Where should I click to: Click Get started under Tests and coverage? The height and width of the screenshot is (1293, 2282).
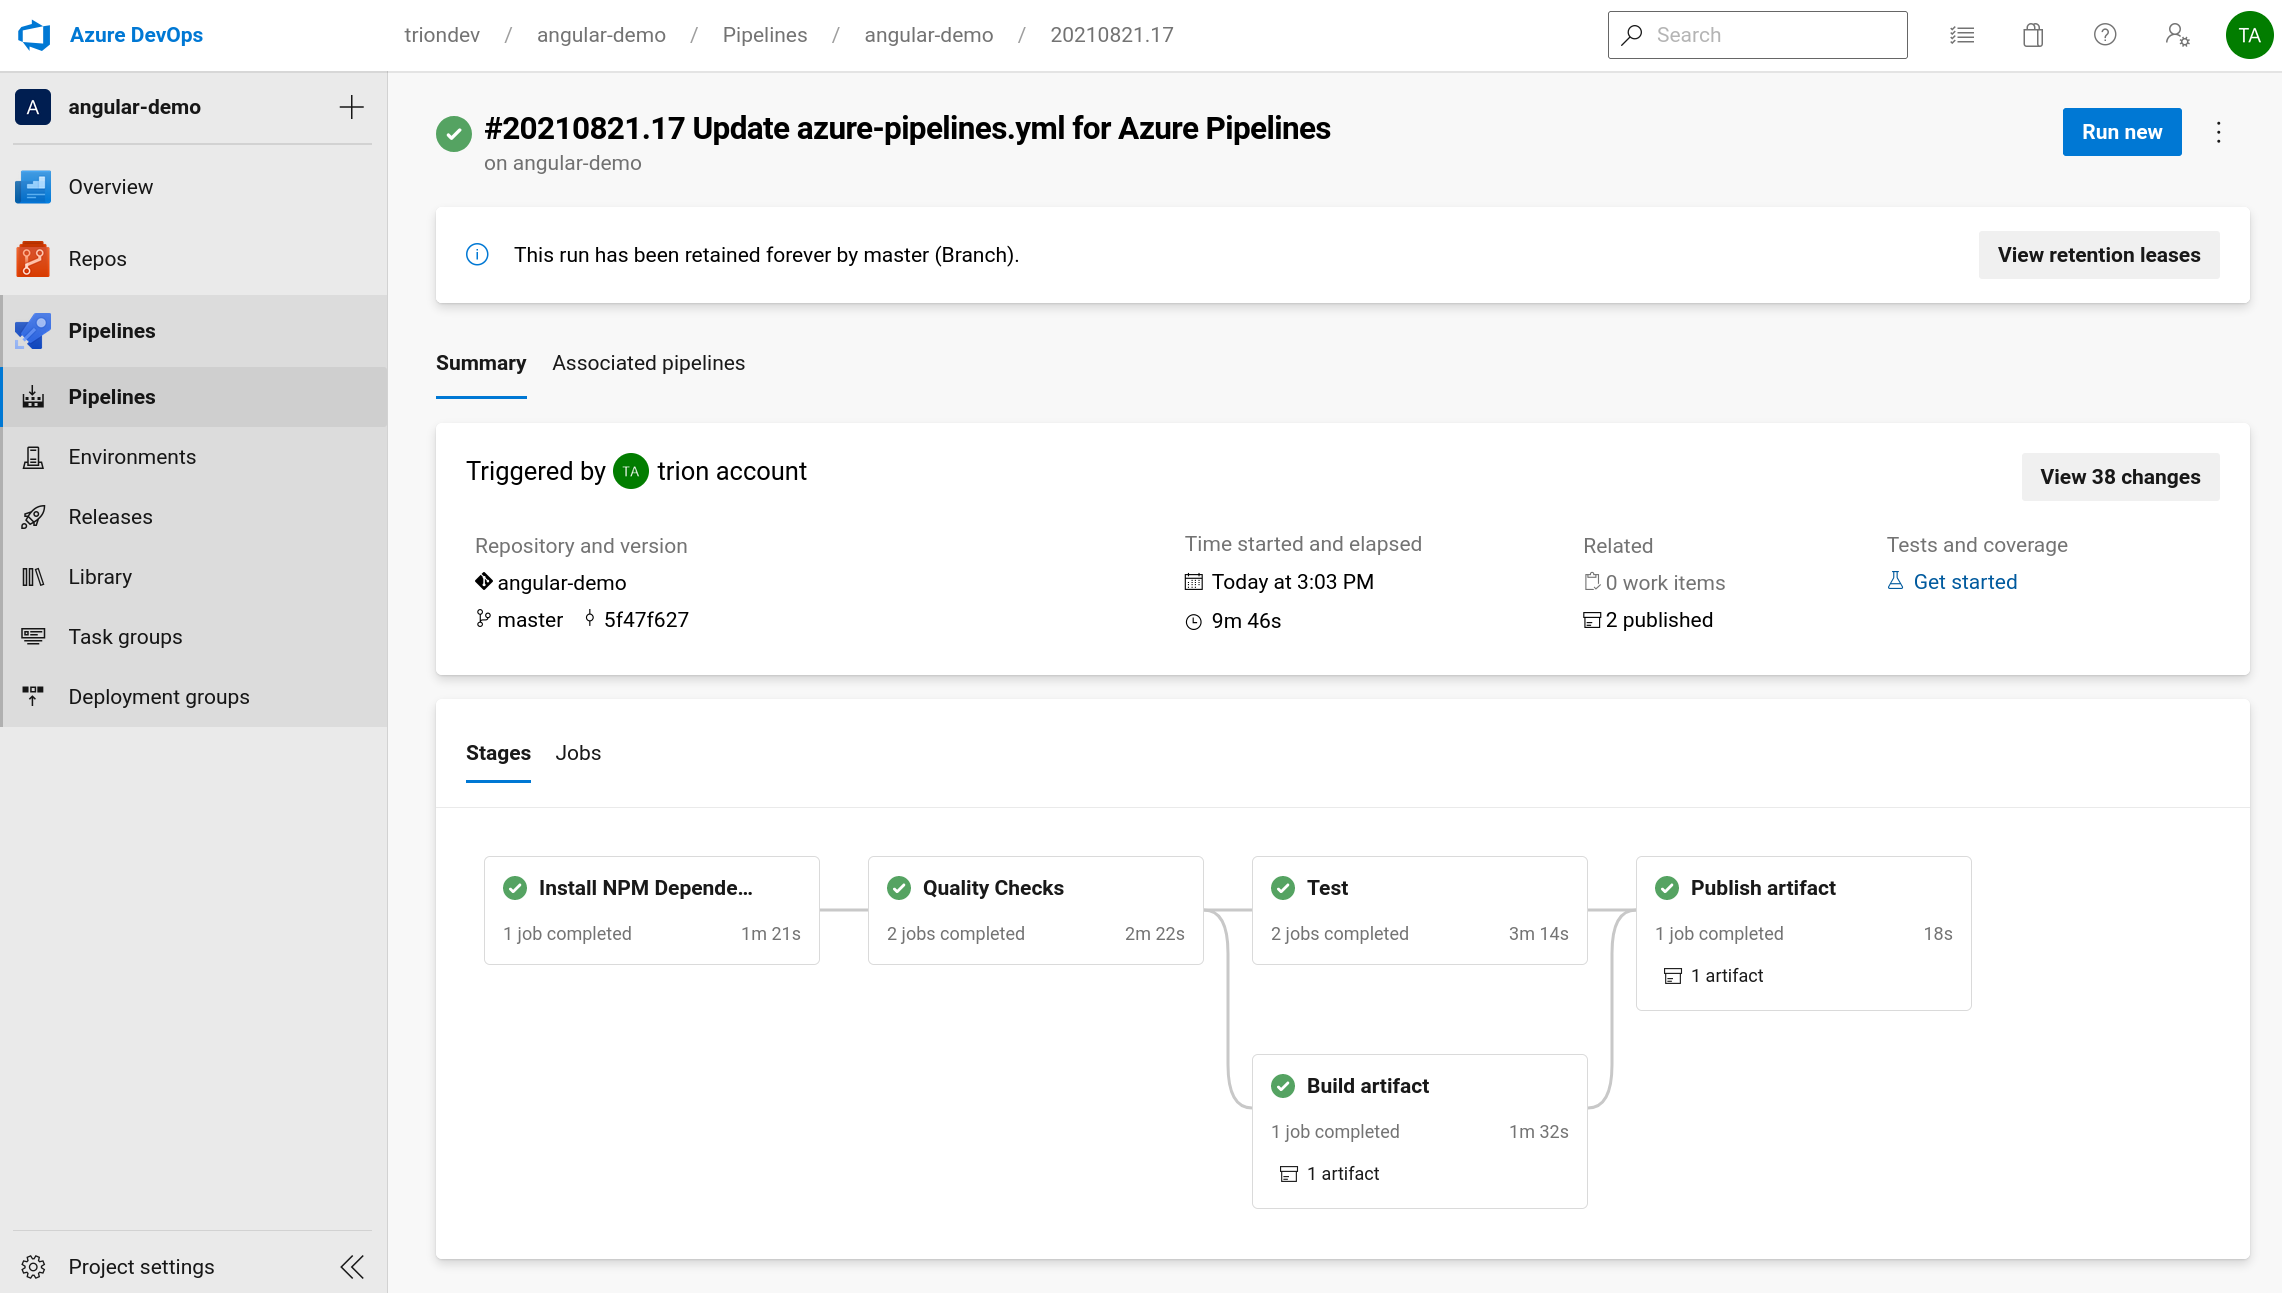[x=1965, y=581]
